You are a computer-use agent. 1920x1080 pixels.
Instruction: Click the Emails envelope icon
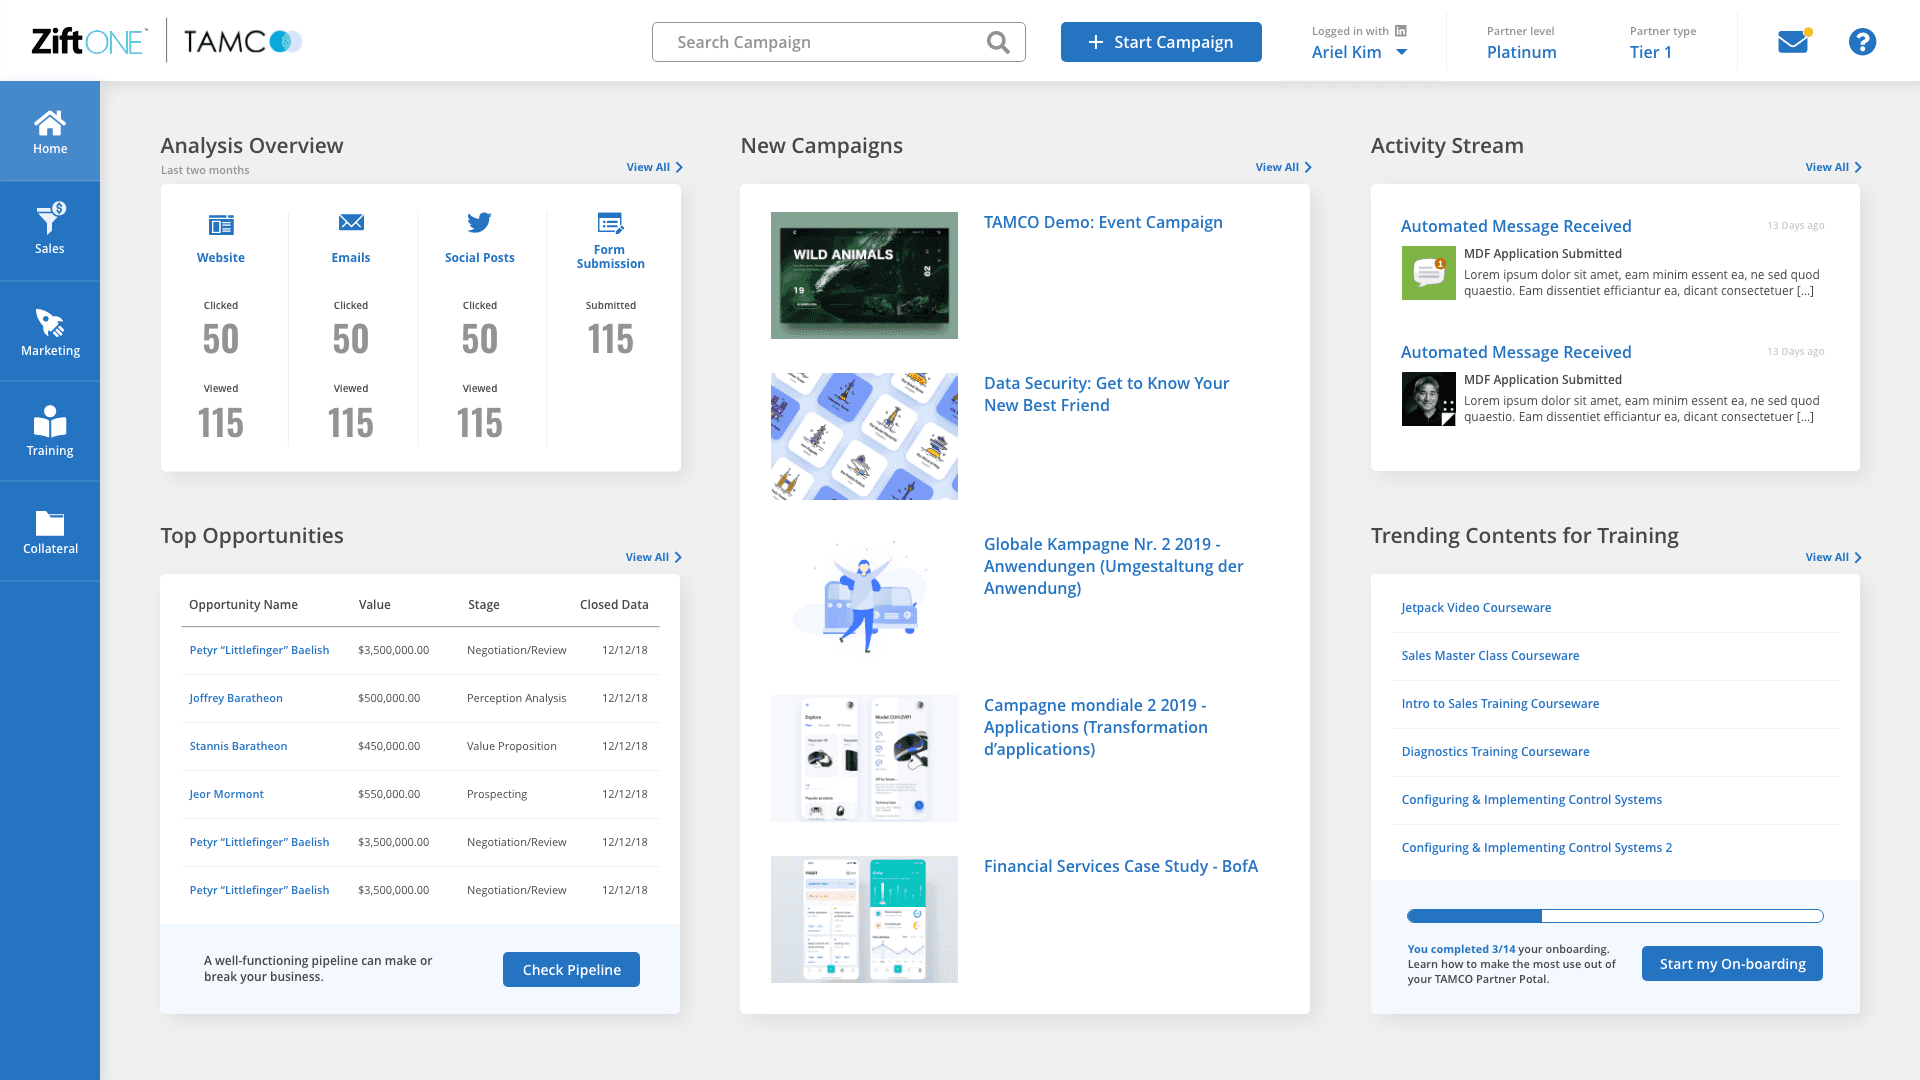point(351,222)
